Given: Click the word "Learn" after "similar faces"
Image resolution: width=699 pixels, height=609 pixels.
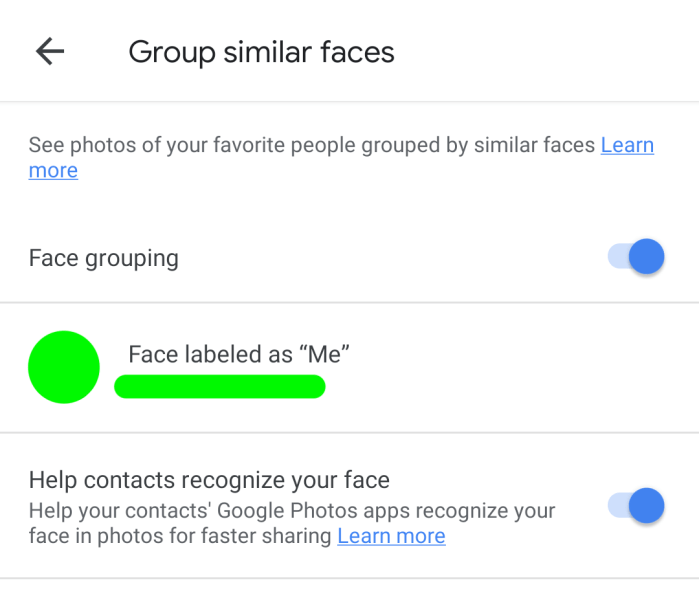Looking at the screenshot, I should (627, 145).
